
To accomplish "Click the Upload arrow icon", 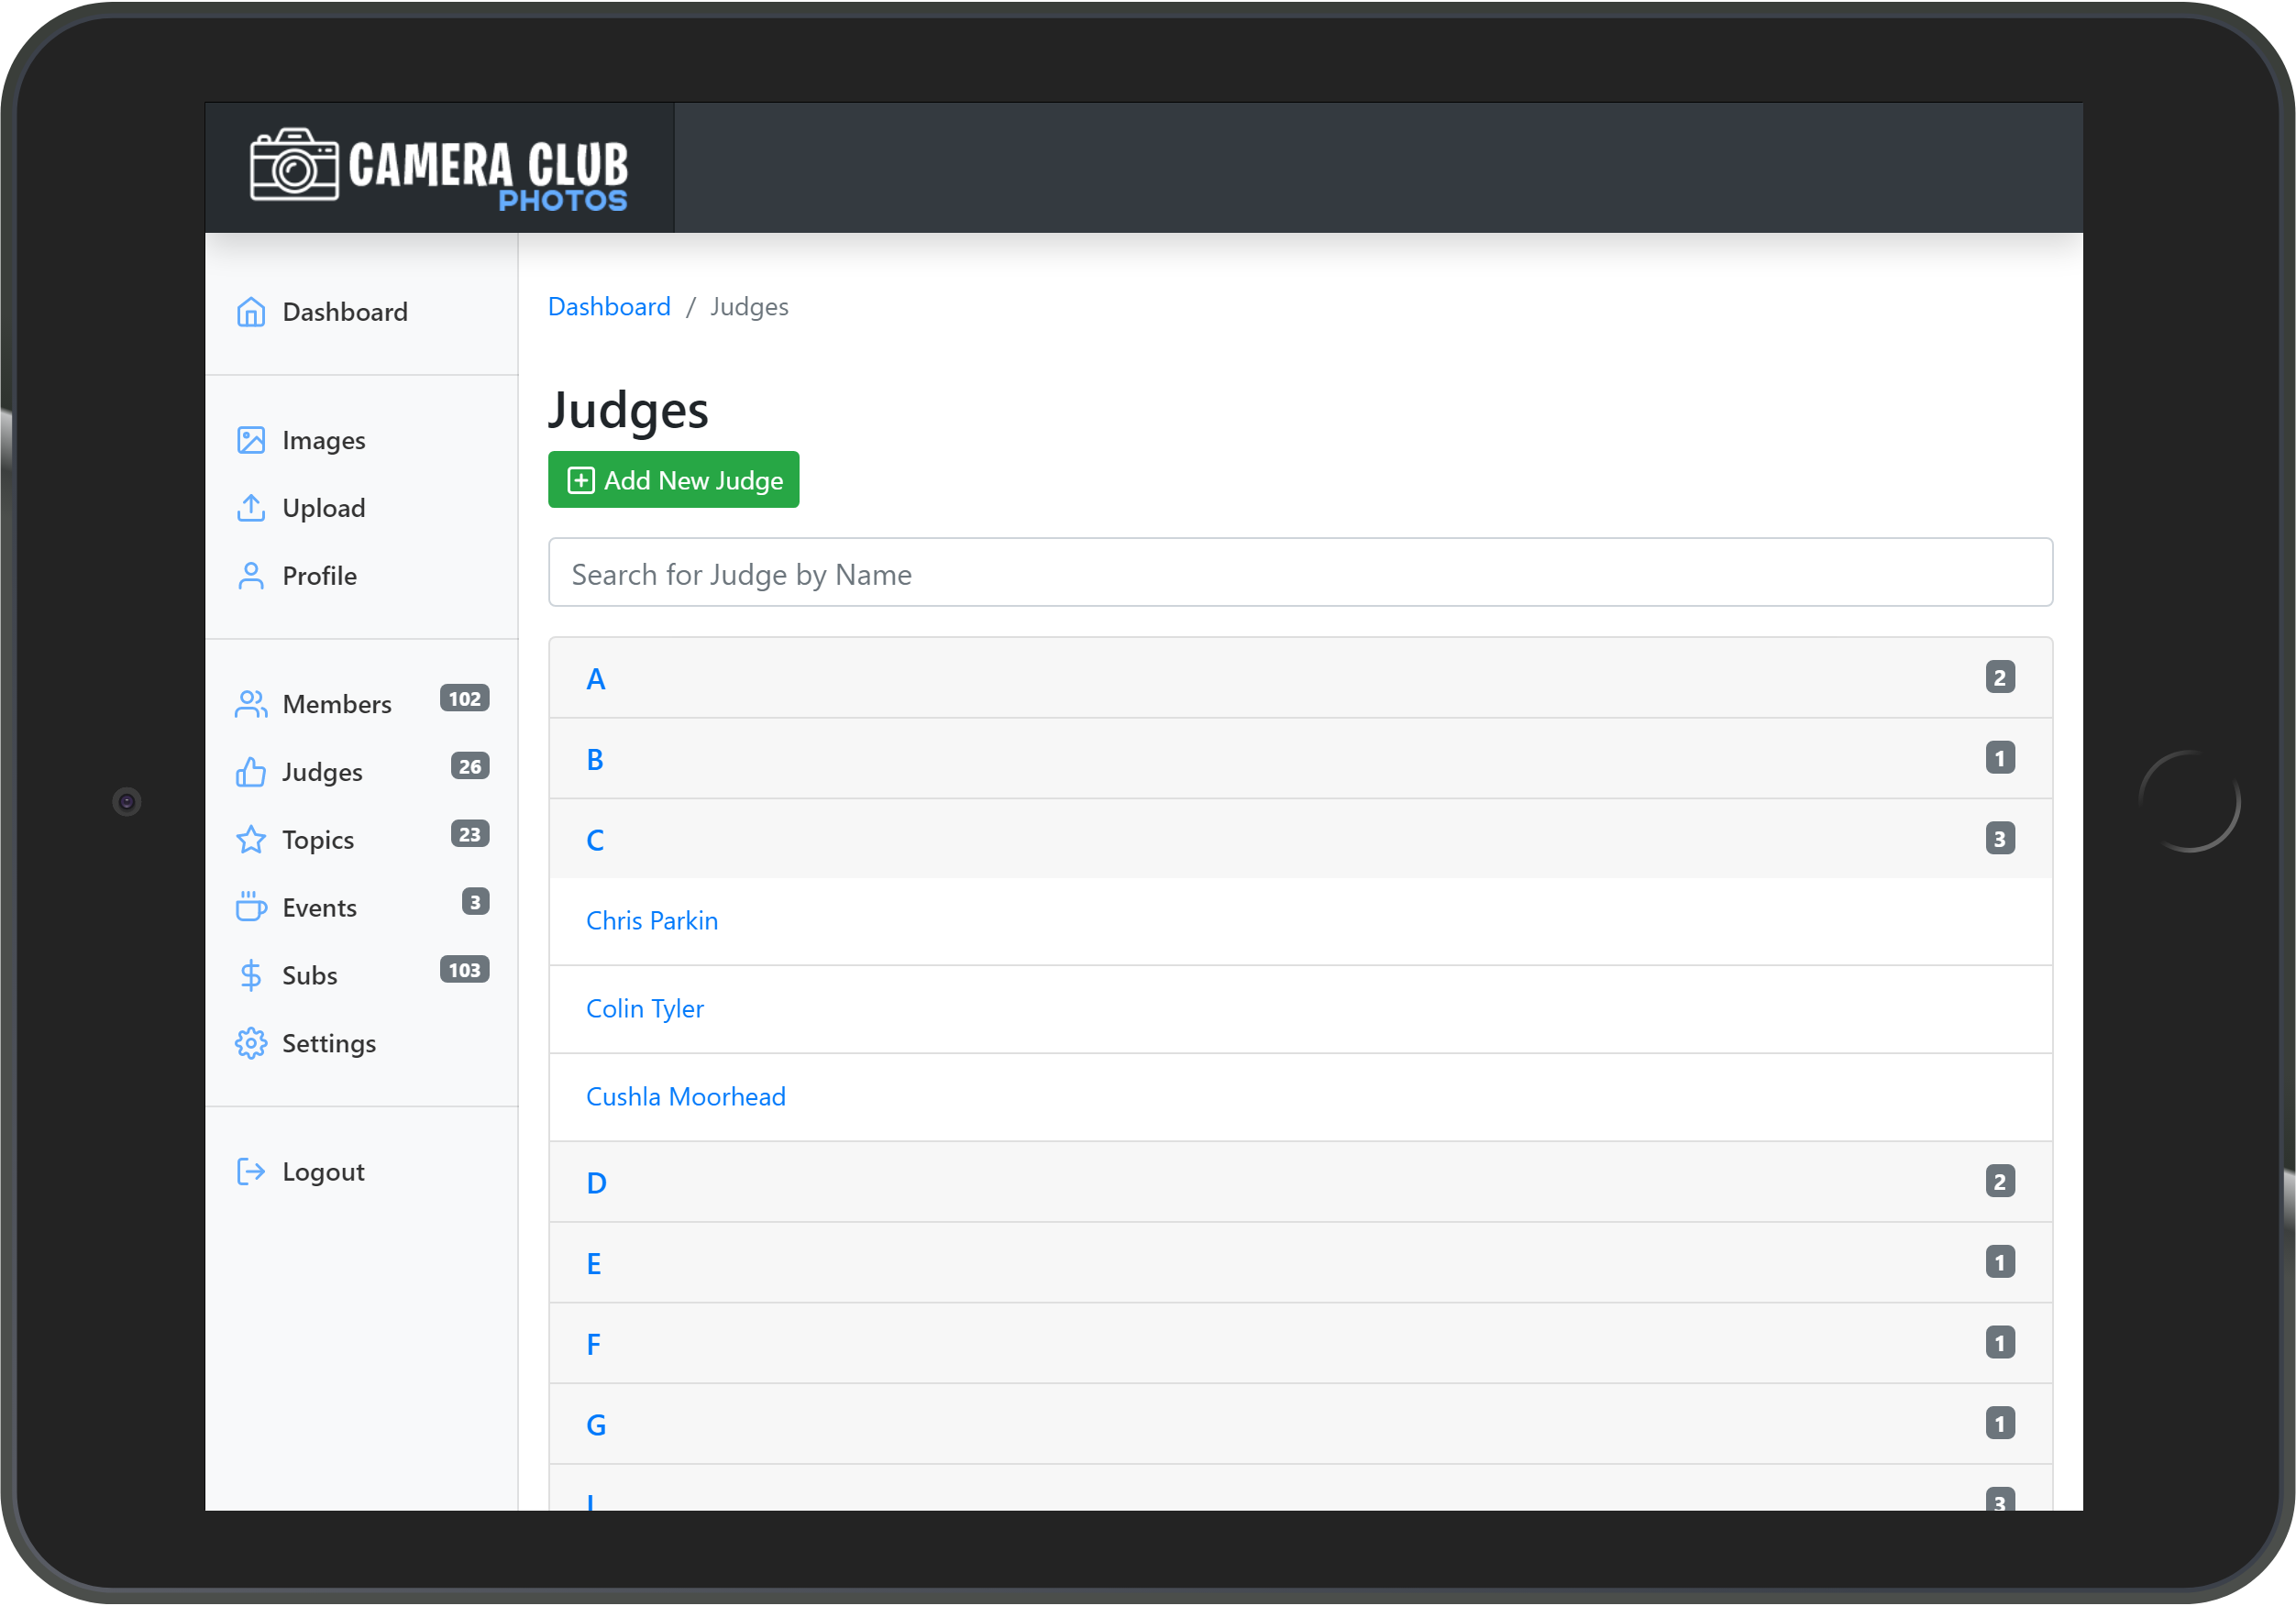I will tap(250, 508).
